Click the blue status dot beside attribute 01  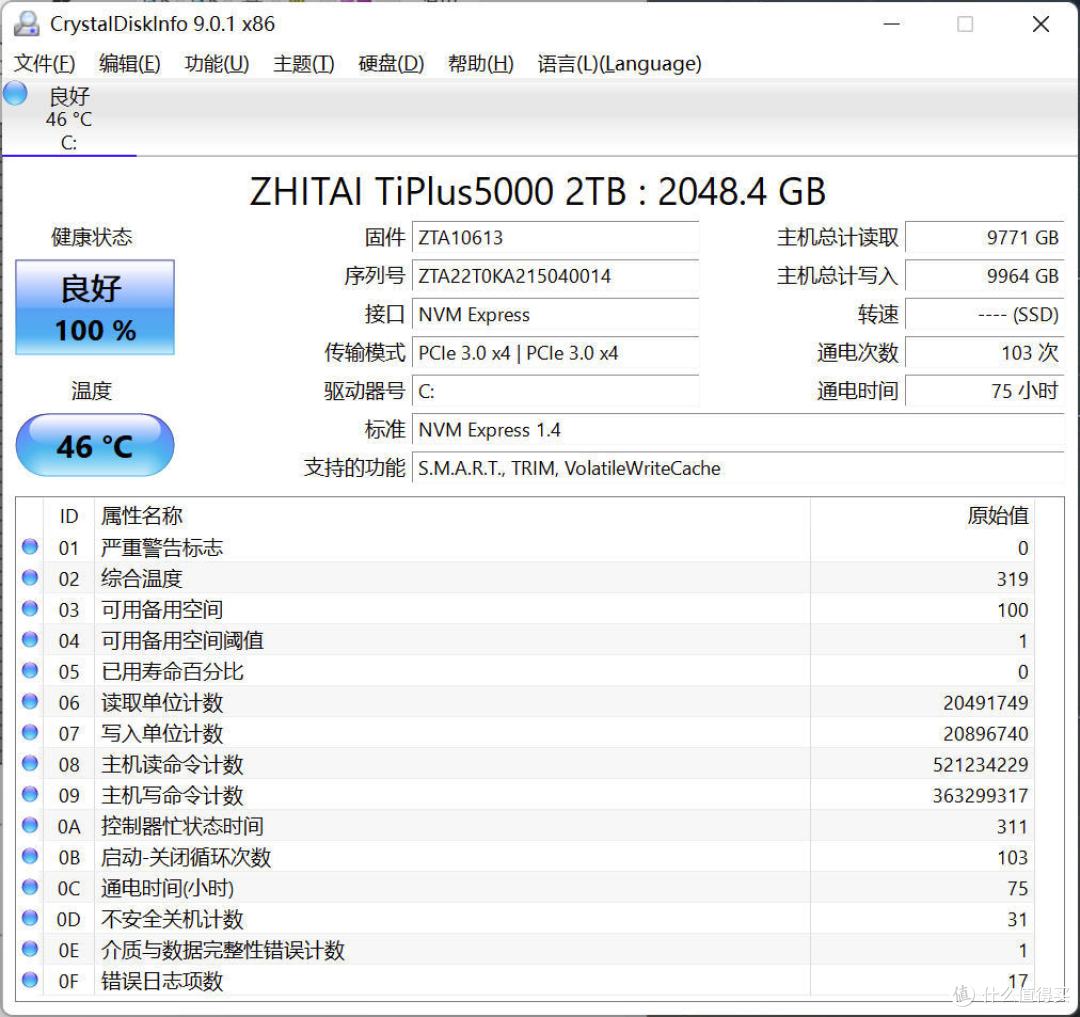tap(30, 547)
